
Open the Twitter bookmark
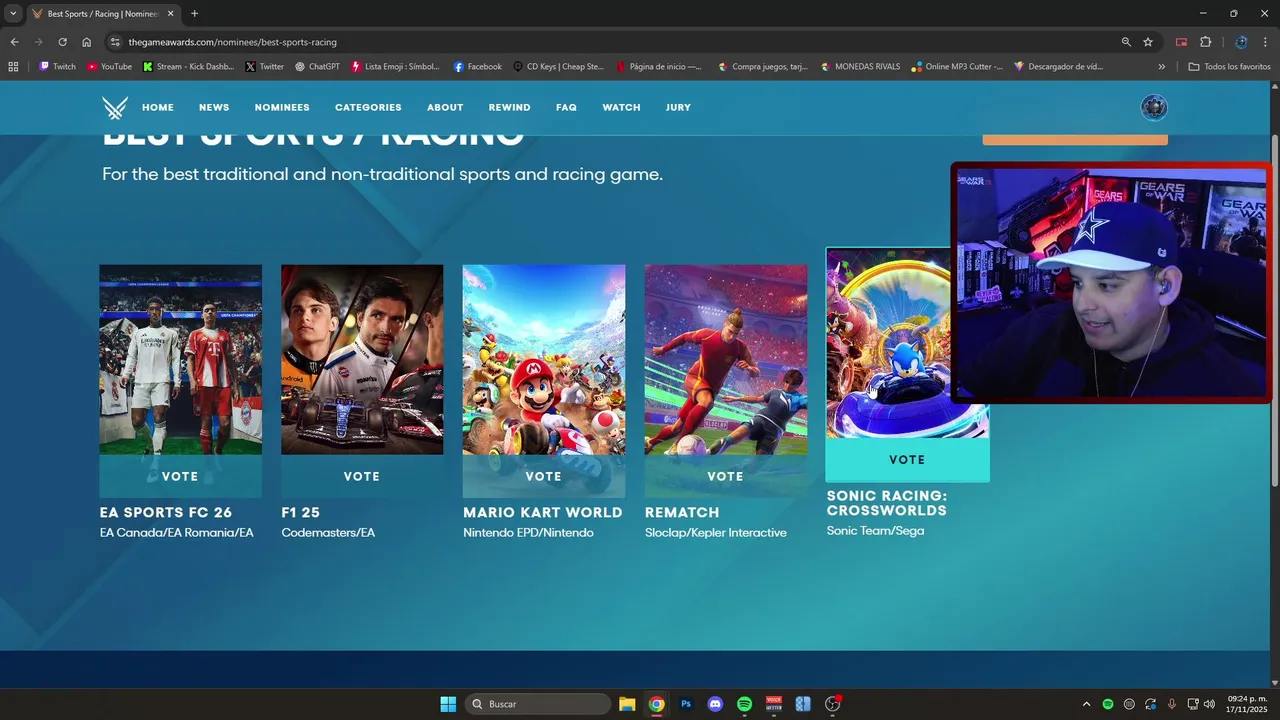[265, 67]
